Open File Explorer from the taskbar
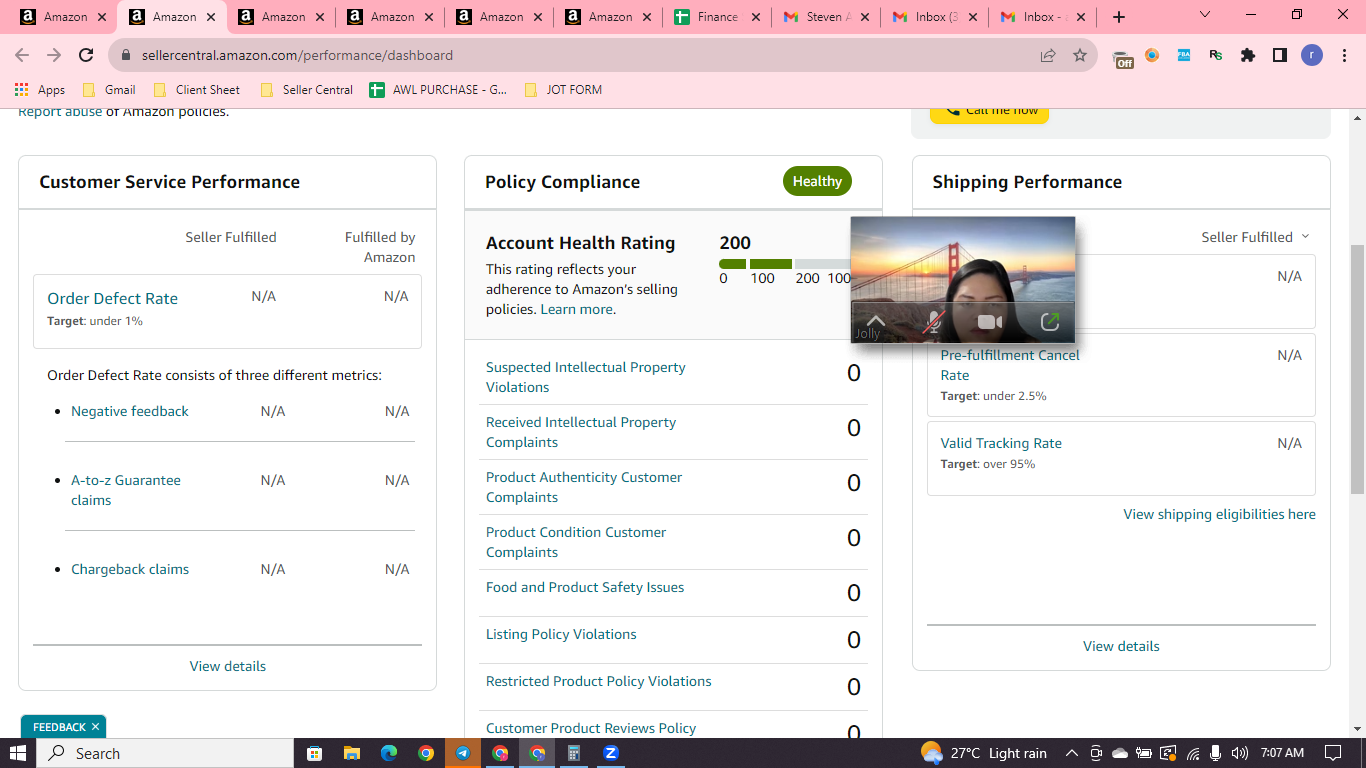This screenshot has height=768, width=1366. 351,753
